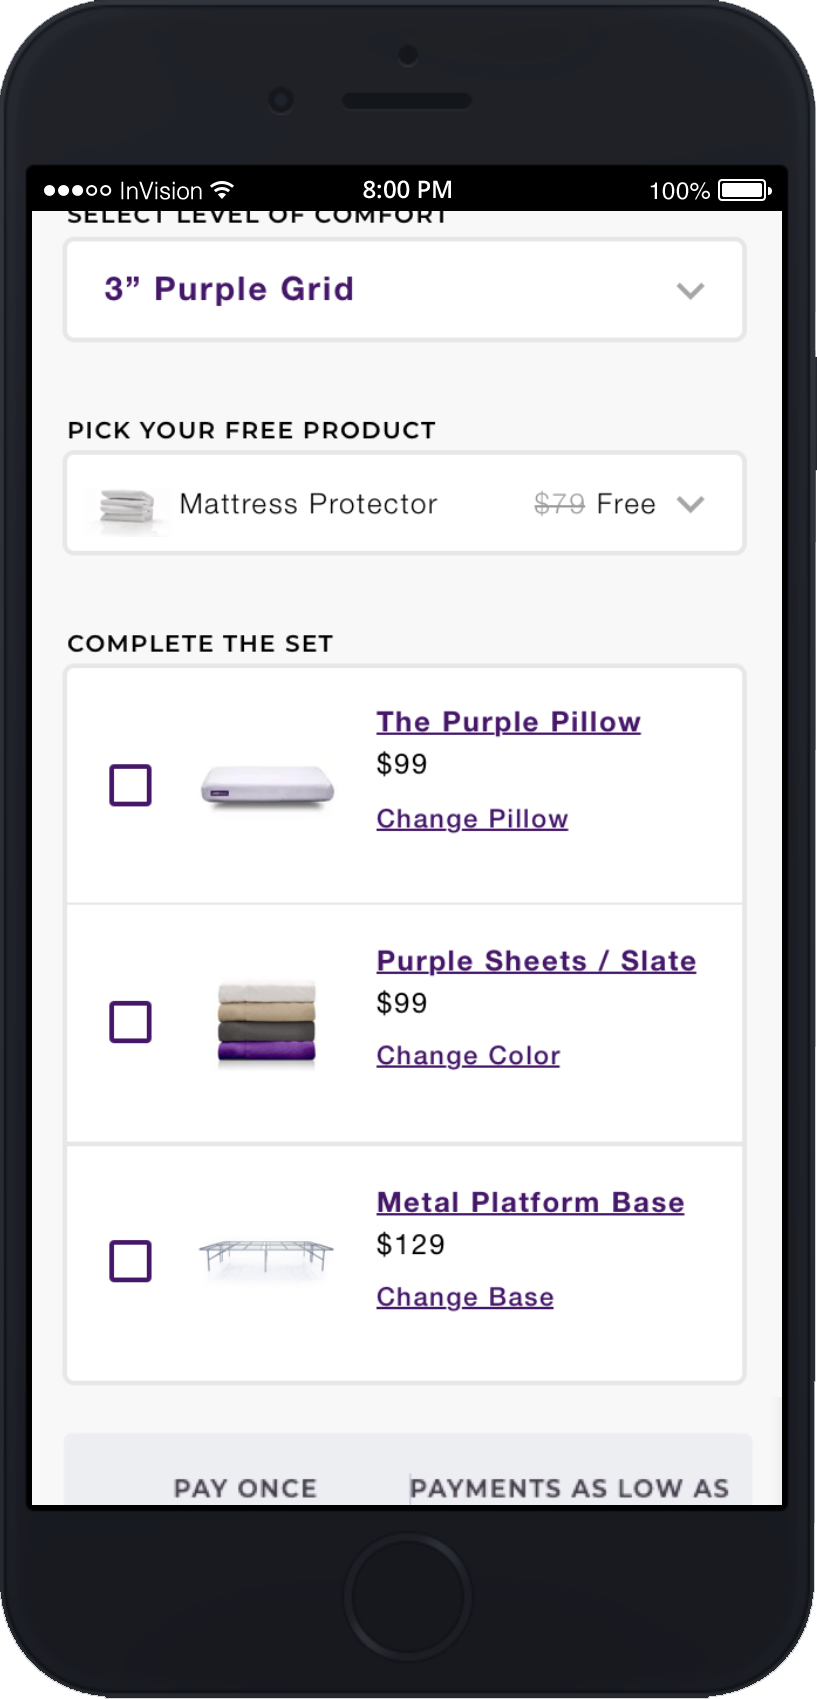Viewport: 817px width, 1699px height.
Task: Tap the Purple Pillow product image
Action: pyautogui.click(x=267, y=785)
